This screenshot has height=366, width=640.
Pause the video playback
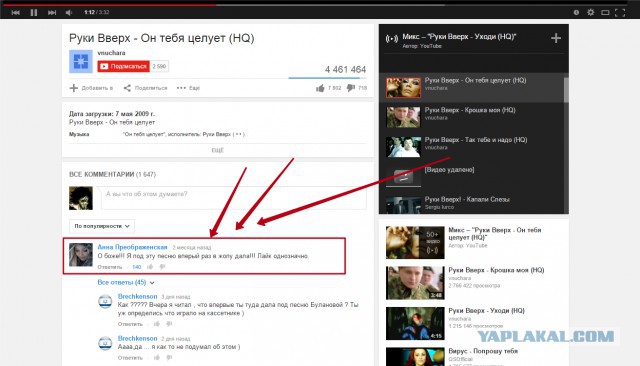point(34,12)
